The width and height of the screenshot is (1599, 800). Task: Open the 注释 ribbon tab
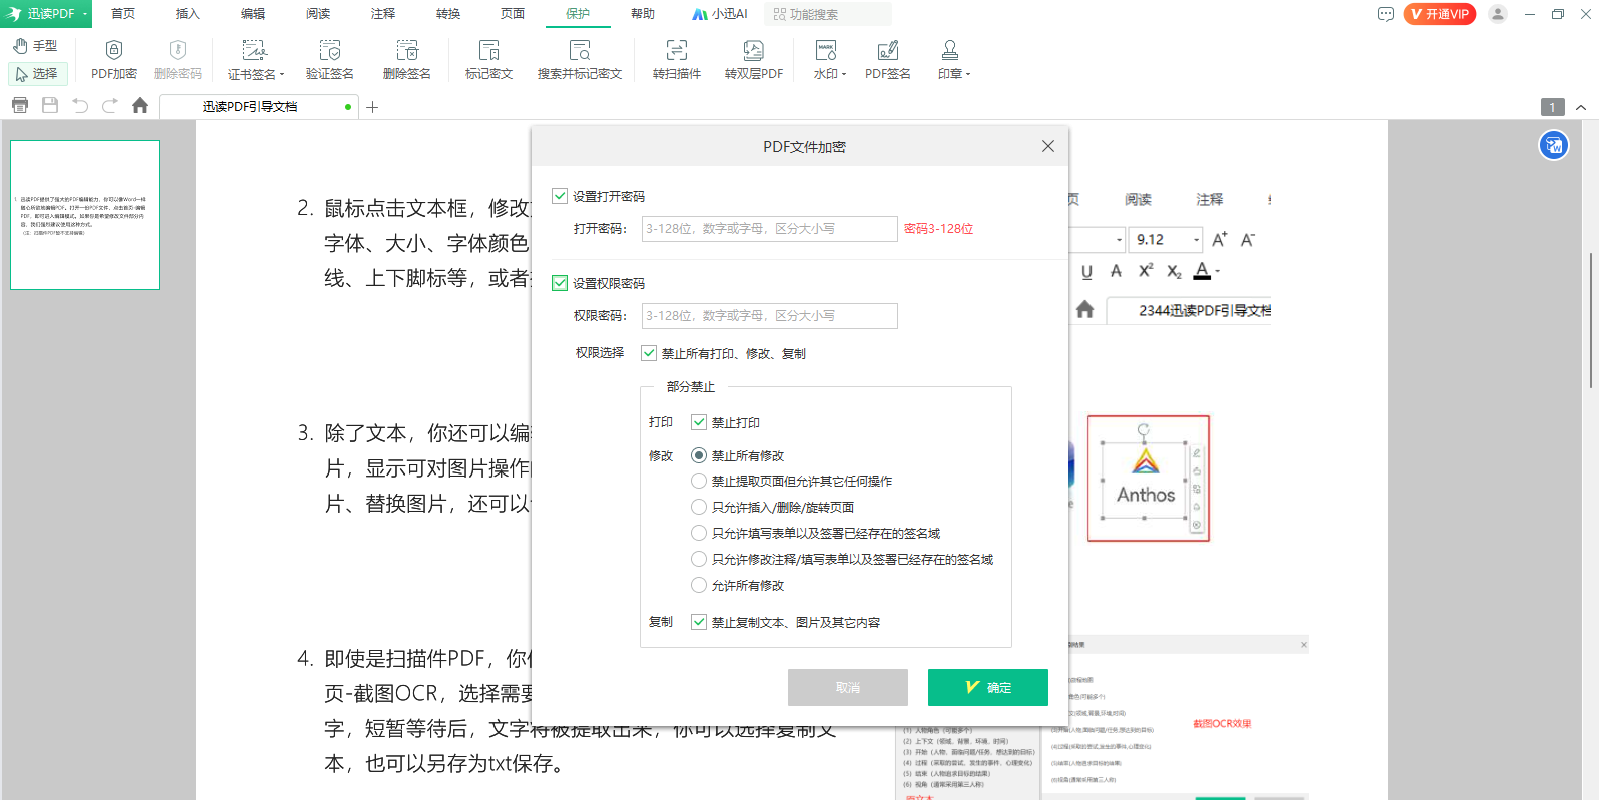pos(383,14)
